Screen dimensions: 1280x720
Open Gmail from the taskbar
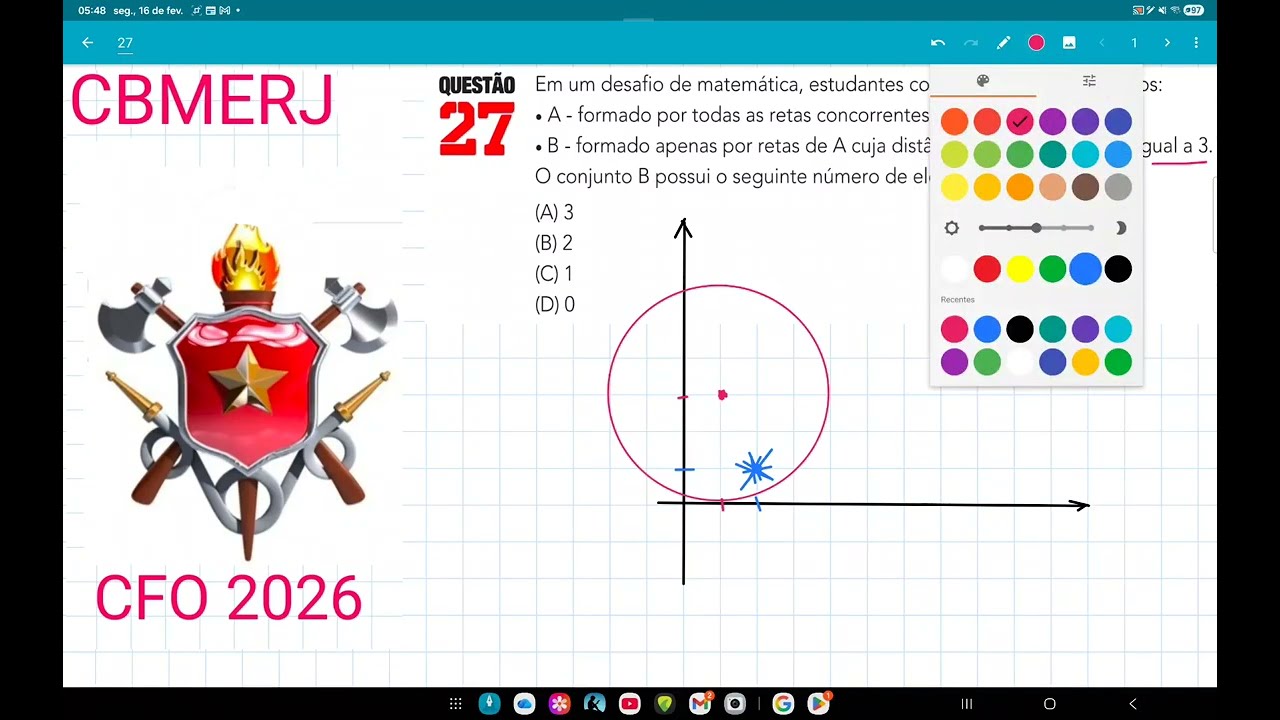[700, 704]
